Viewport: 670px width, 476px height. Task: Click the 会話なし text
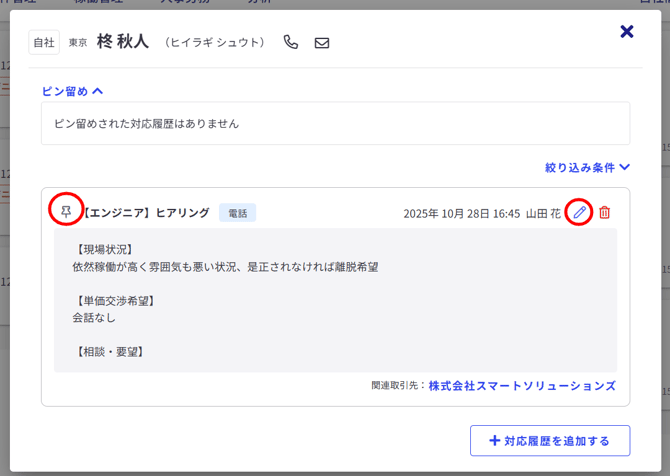[94, 317]
